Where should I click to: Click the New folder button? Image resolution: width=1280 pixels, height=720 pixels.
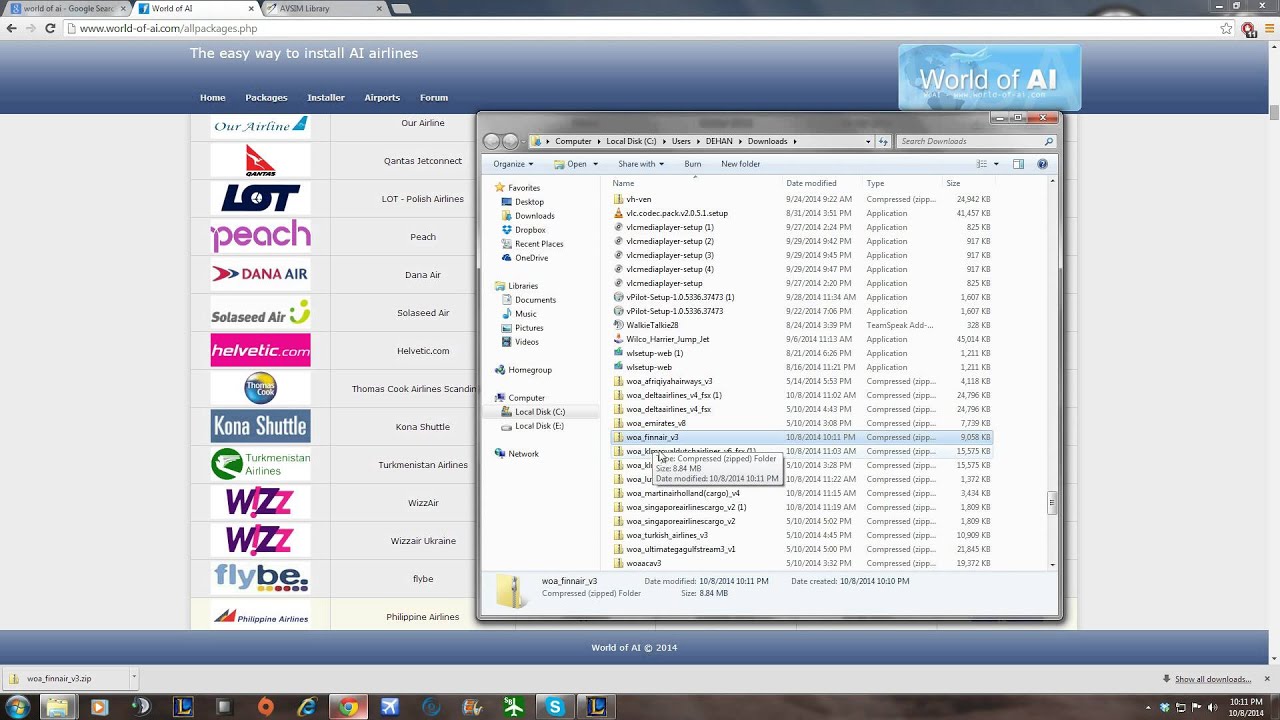pos(741,164)
